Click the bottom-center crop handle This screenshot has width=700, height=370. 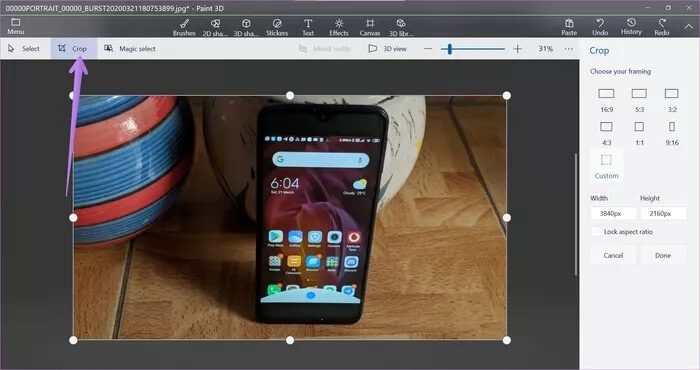click(x=290, y=340)
